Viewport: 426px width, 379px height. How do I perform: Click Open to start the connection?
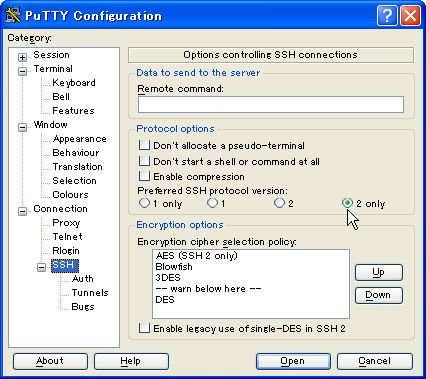(x=293, y=361)
